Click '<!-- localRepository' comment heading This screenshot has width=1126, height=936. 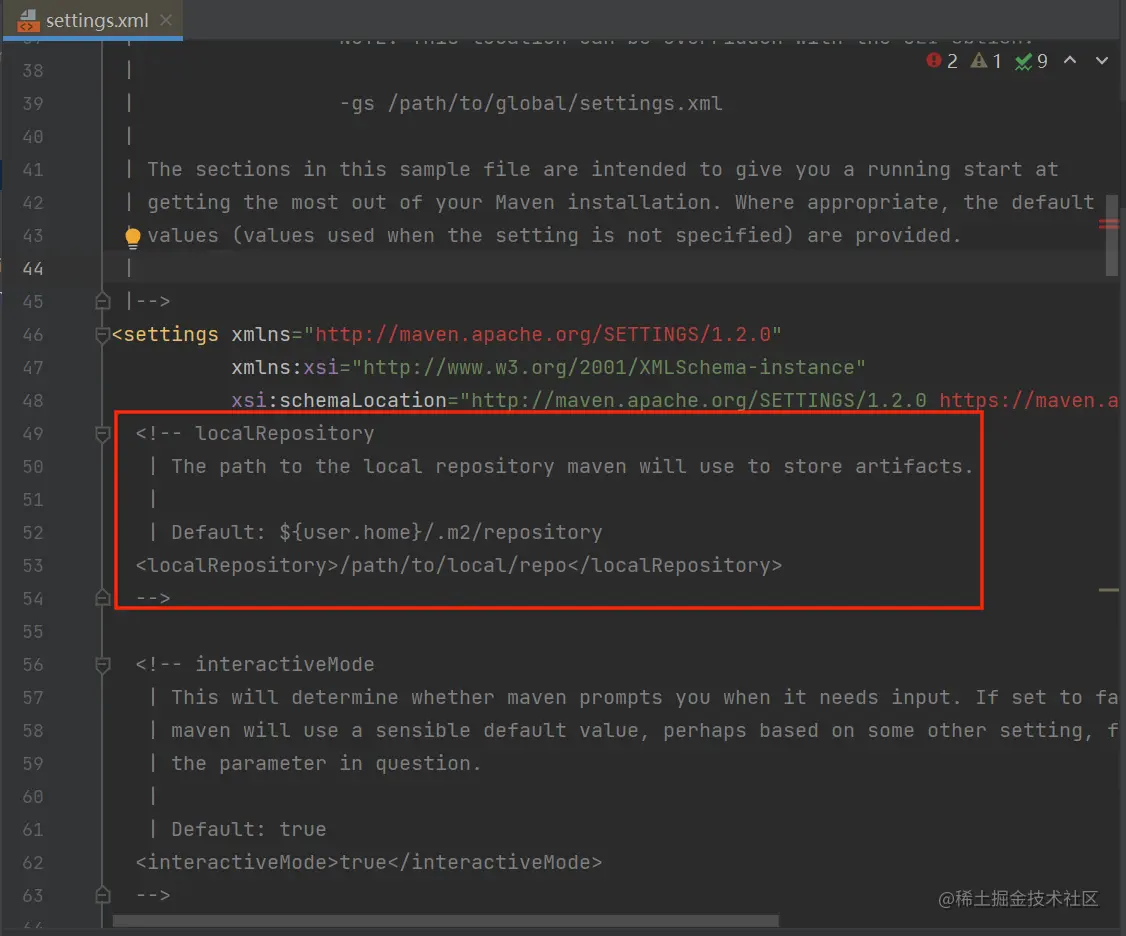pos(255,434)
